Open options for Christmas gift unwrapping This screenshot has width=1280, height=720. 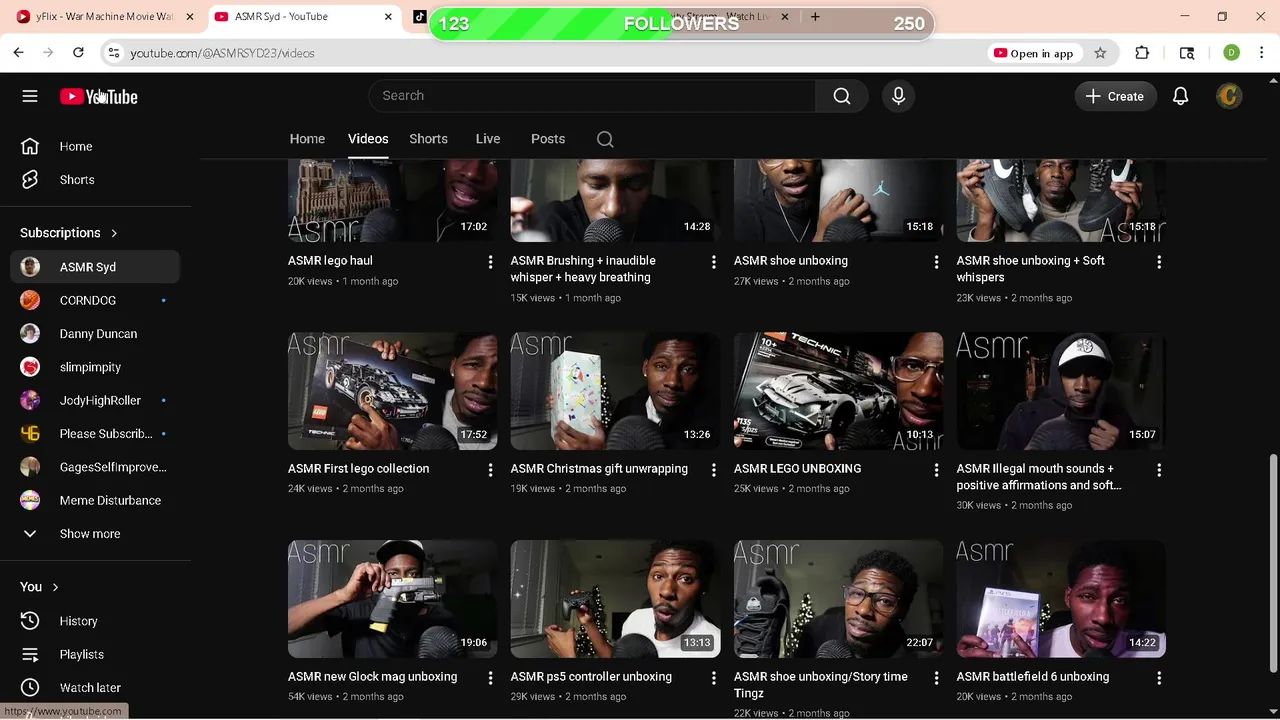point(713,470)
